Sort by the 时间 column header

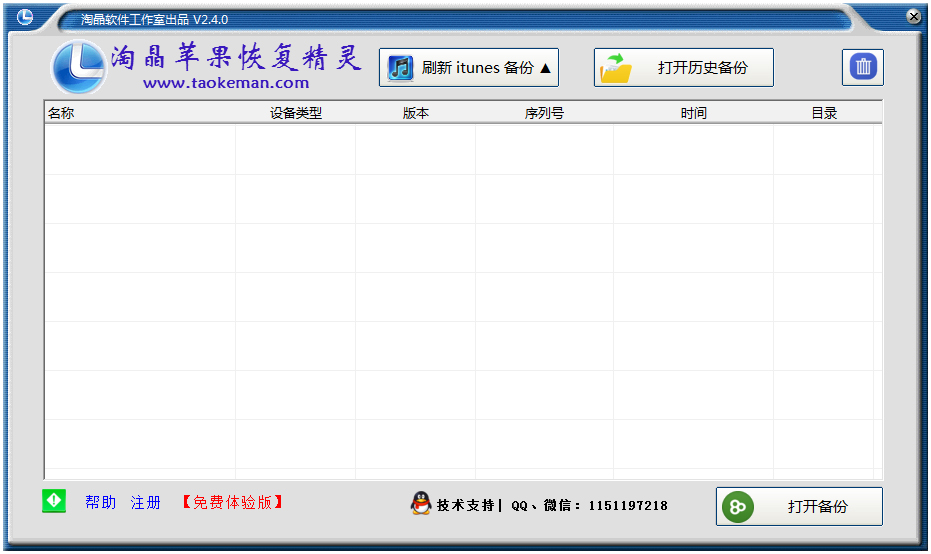[x=694, y=113]
